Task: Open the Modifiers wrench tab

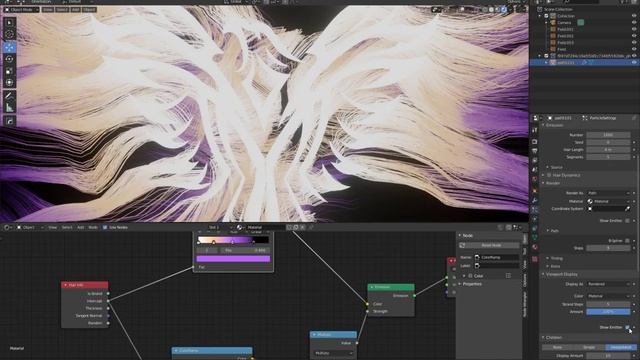Action: pyautogui.click(x=535, y=200)
